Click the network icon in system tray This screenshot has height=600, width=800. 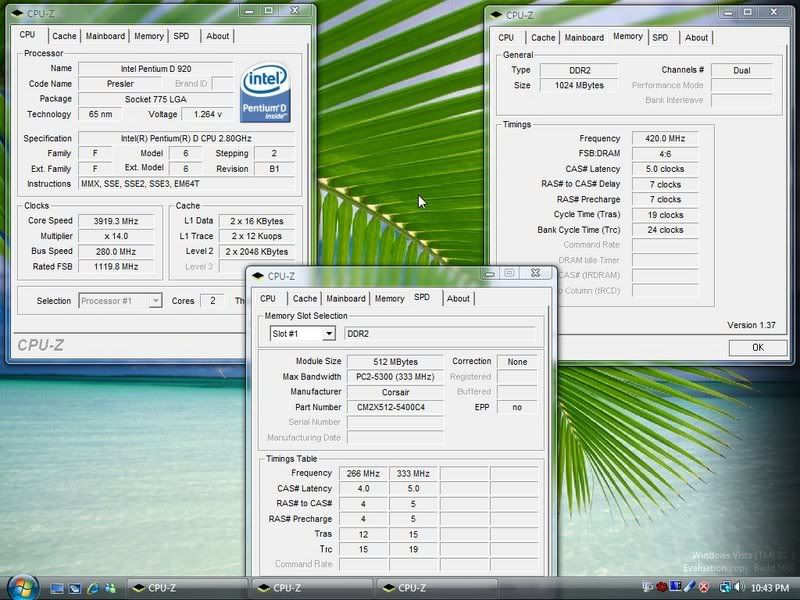point(724,585)
